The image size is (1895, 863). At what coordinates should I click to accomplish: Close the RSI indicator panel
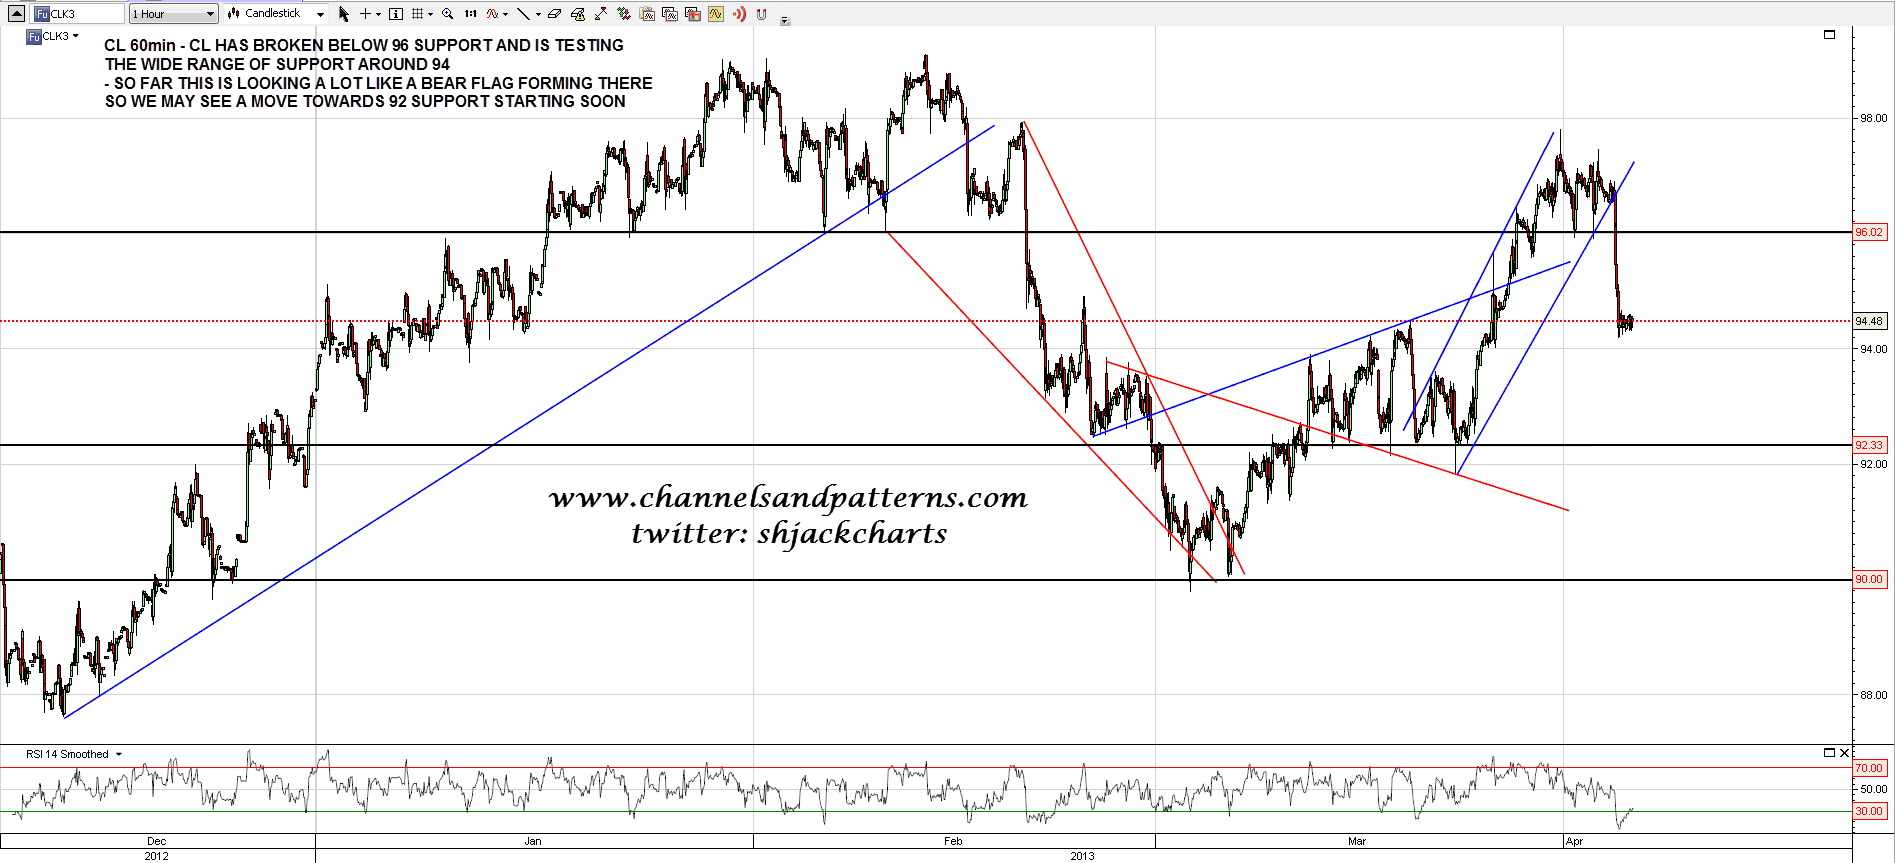[1845, 753]
